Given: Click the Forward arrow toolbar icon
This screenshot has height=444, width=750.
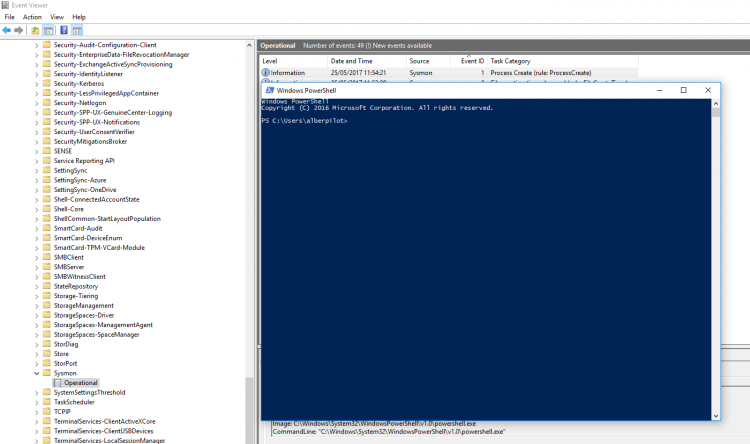Looking at the screenshot, I should pos(19,30).
